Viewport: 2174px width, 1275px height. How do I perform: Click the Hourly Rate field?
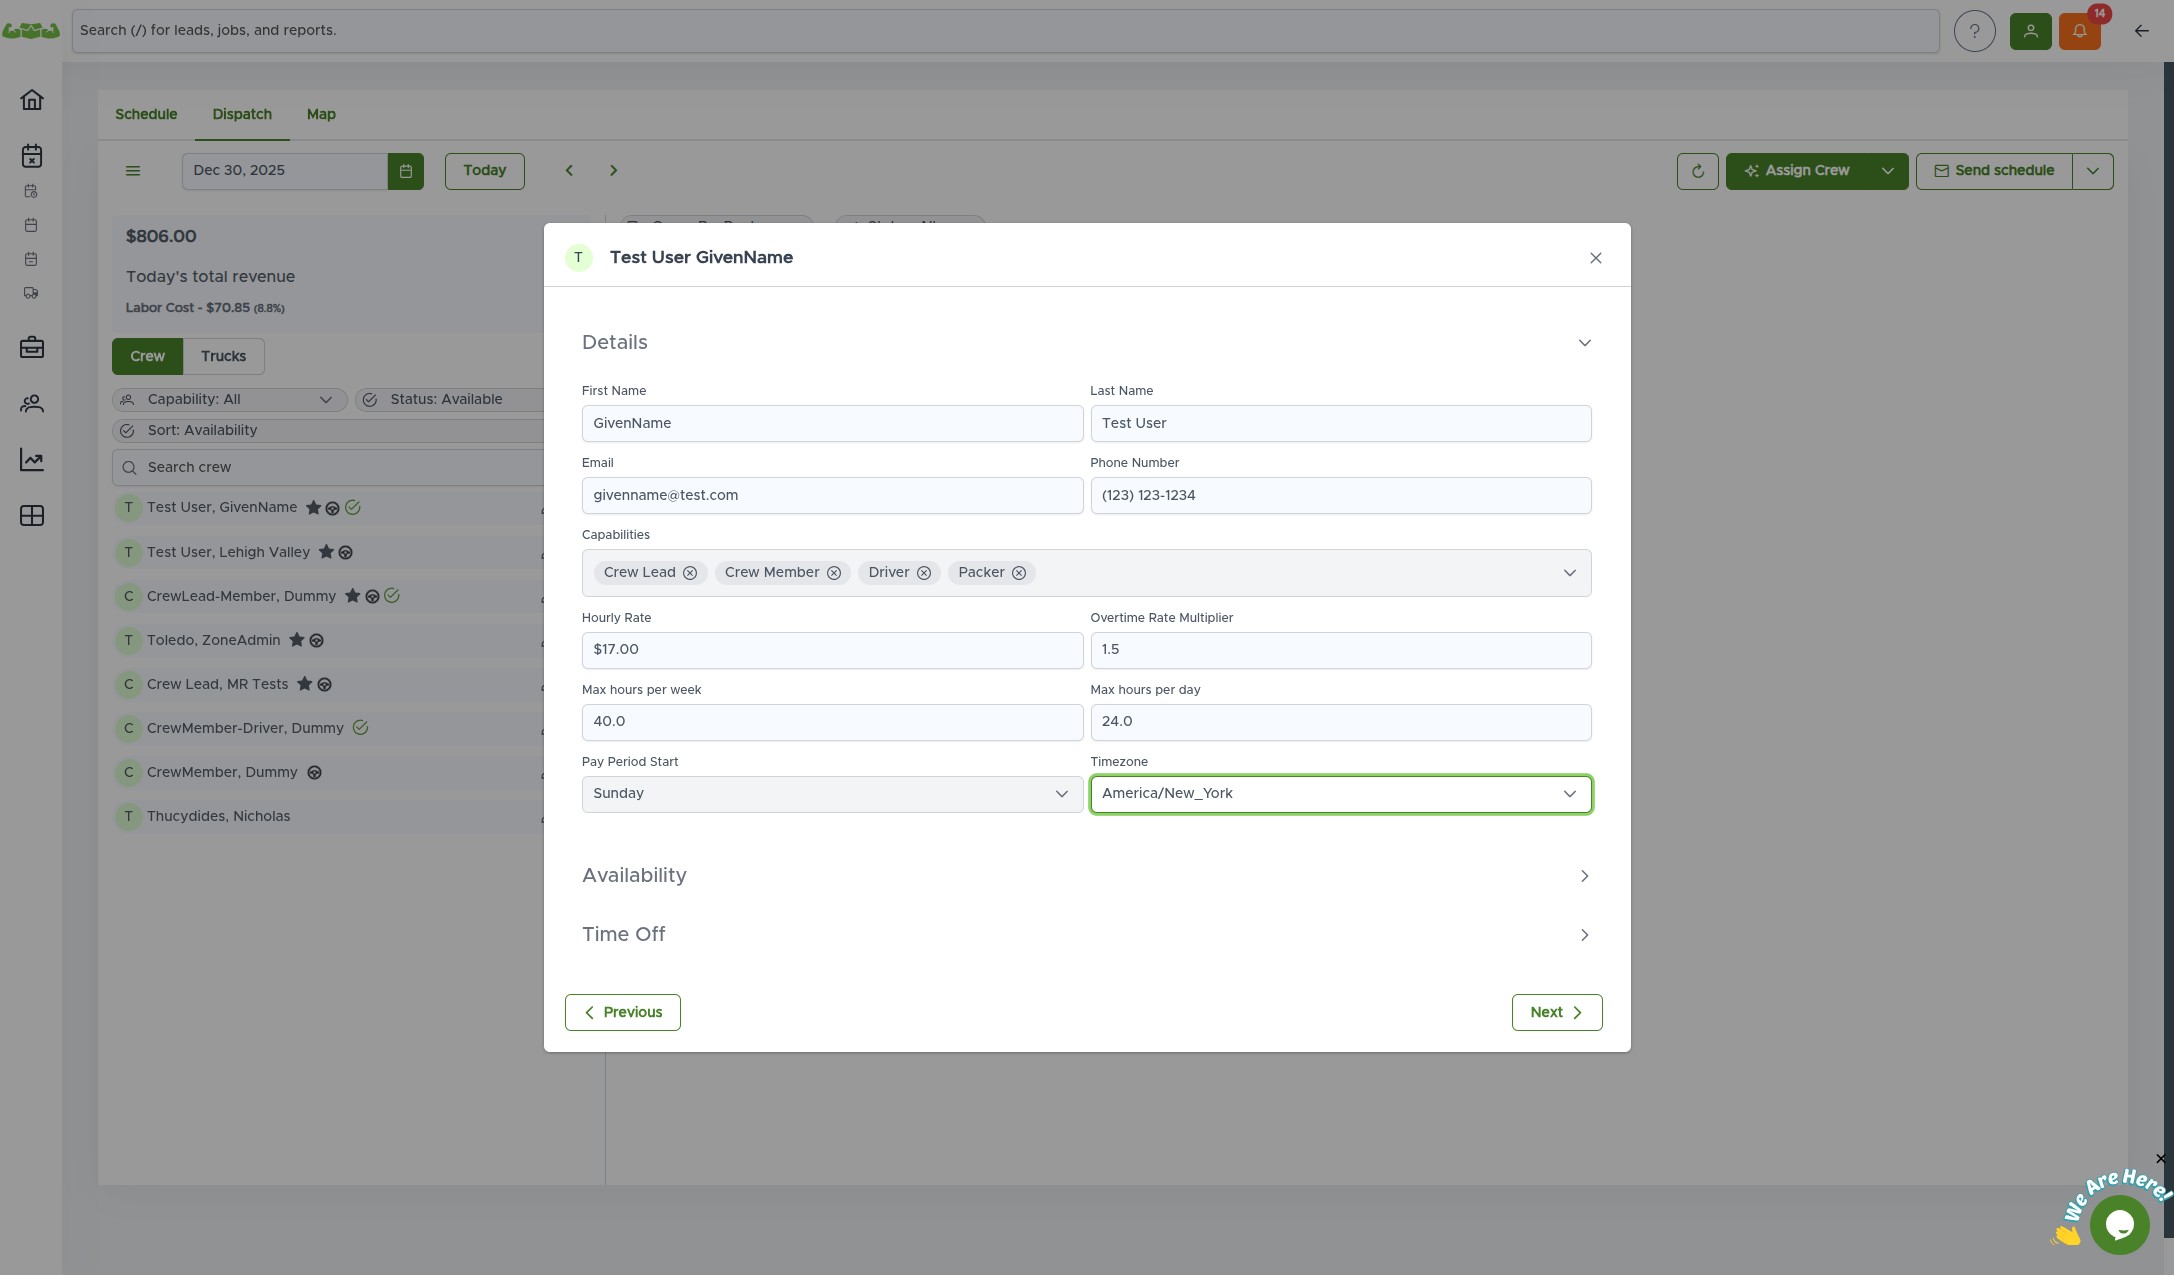[x=832, y=650]
